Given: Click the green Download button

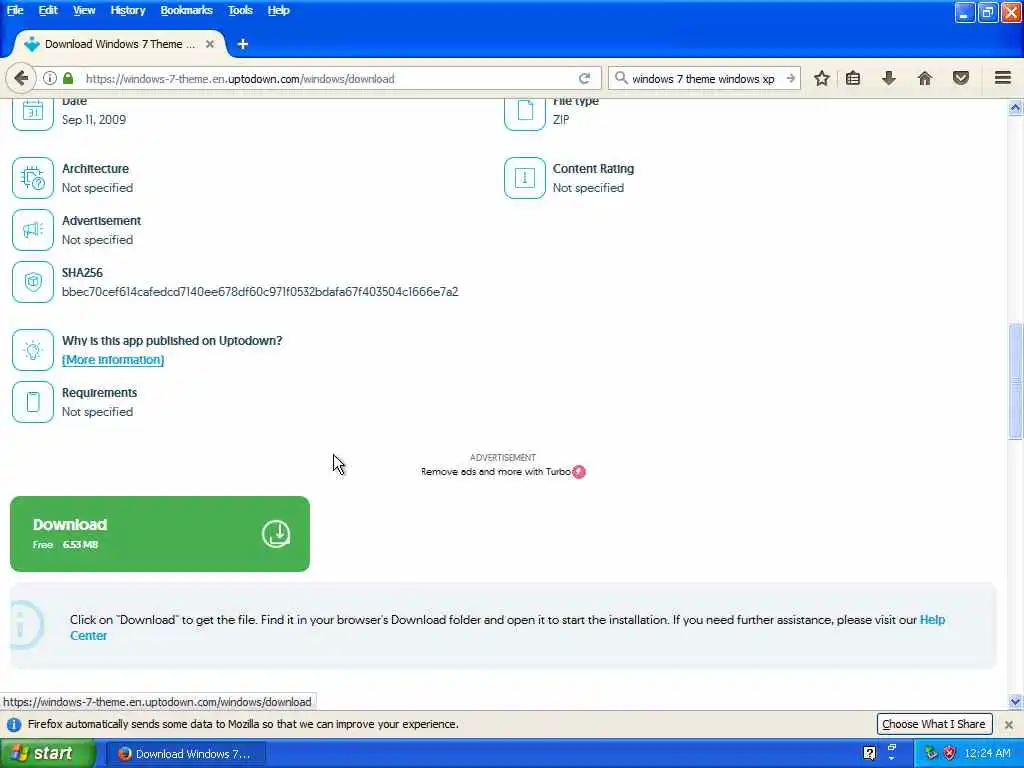Looking at the screenshot, I should [160, 534].
